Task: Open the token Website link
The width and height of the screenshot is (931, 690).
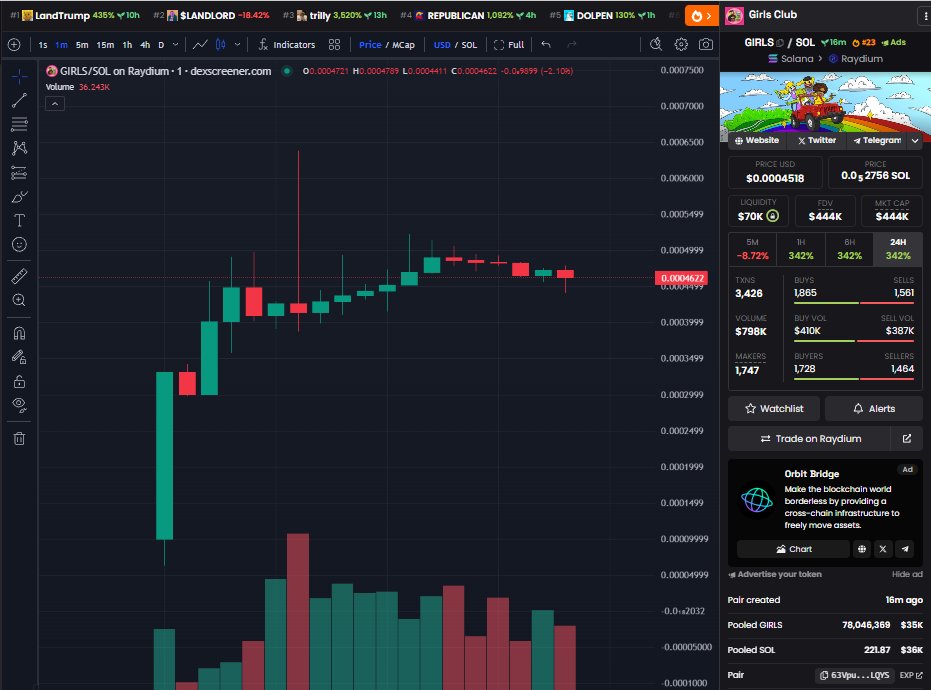Action: point(757,141)
